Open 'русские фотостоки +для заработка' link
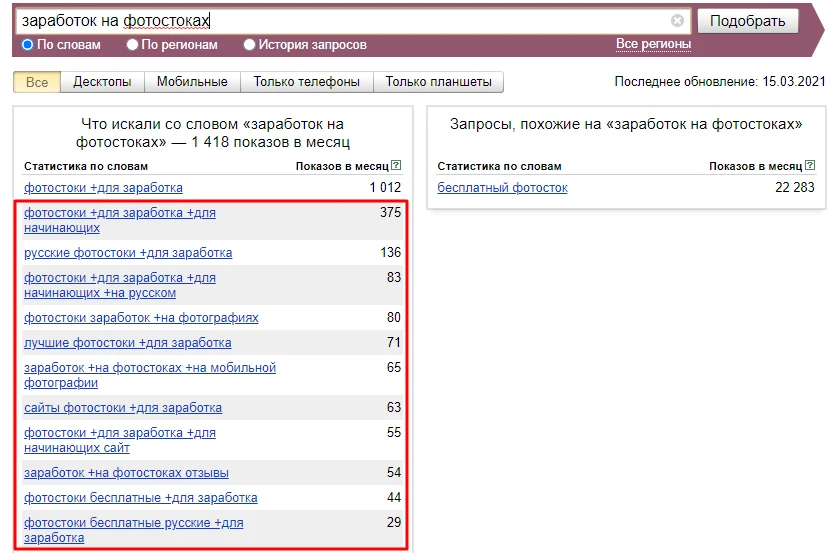Image resolution: width=837 pixels, height=553 pixels. [x=128, y=253]
